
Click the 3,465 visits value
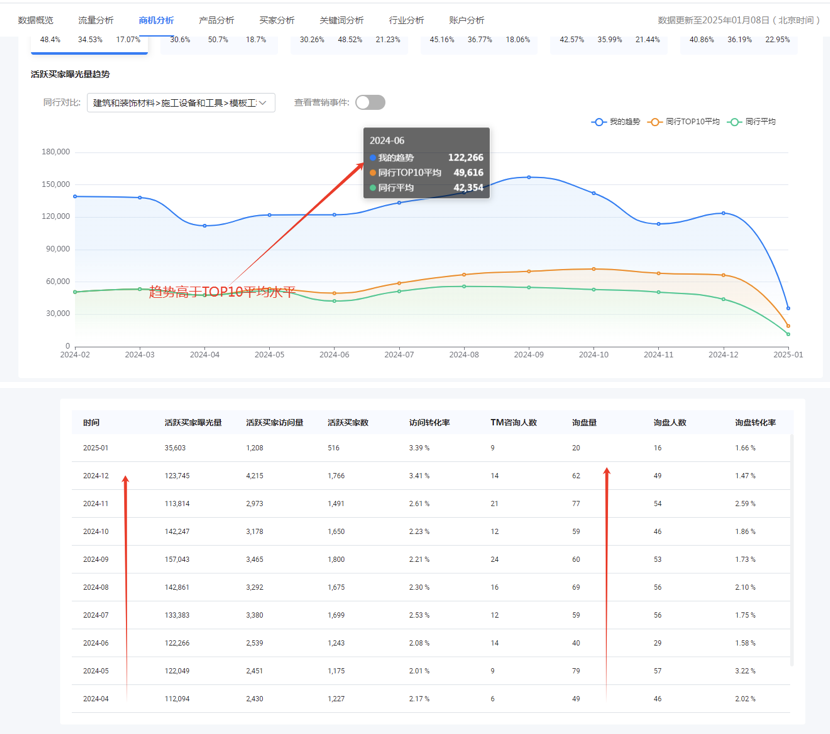pyautogui.click(x=255, y=559)
